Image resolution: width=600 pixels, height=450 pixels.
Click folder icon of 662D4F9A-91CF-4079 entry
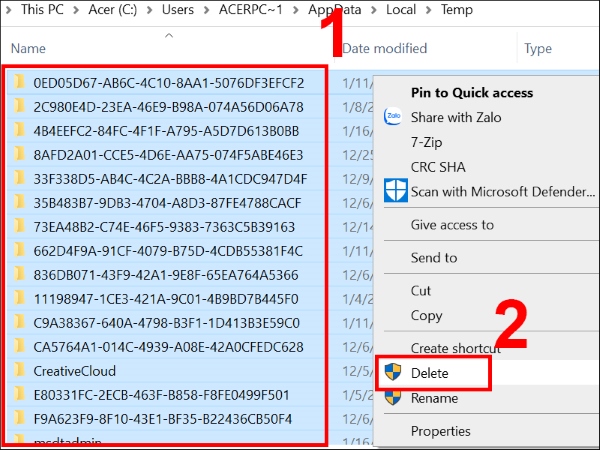click(x=19, y=250)
